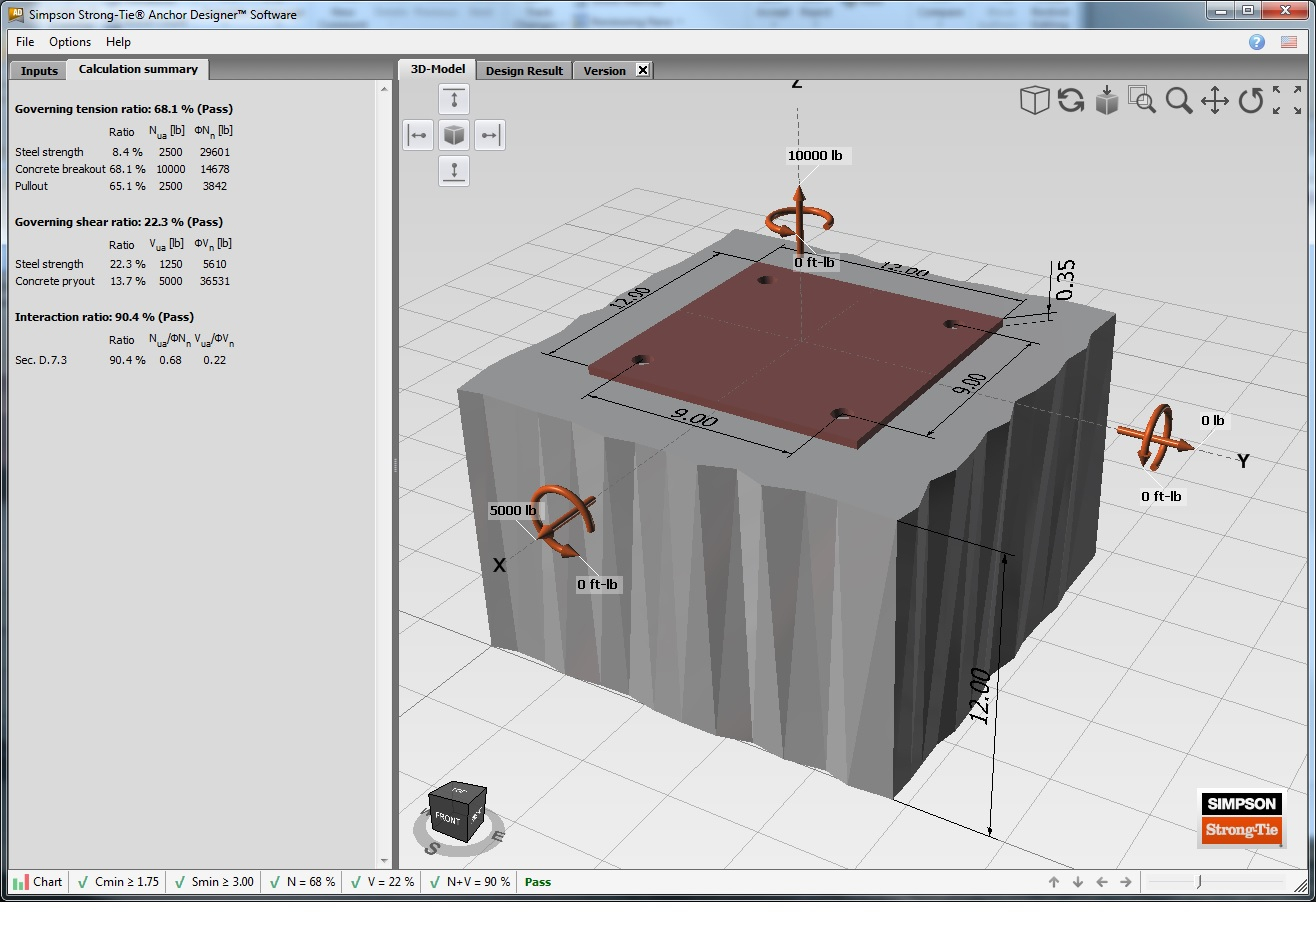Image resolution: width=1316 pixels, height=937 pixels.
Task: Switch to the Inputs tab
Action: pyautogui.click(x=39, y=71)
